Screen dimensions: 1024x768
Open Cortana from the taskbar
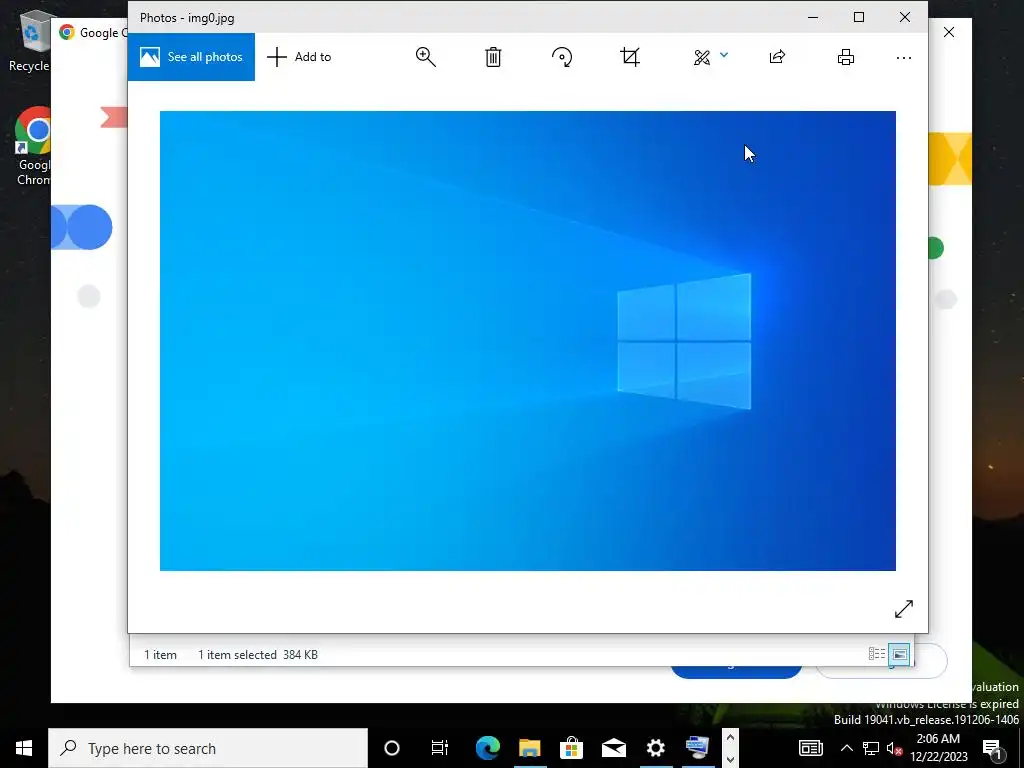pos(392,748)
